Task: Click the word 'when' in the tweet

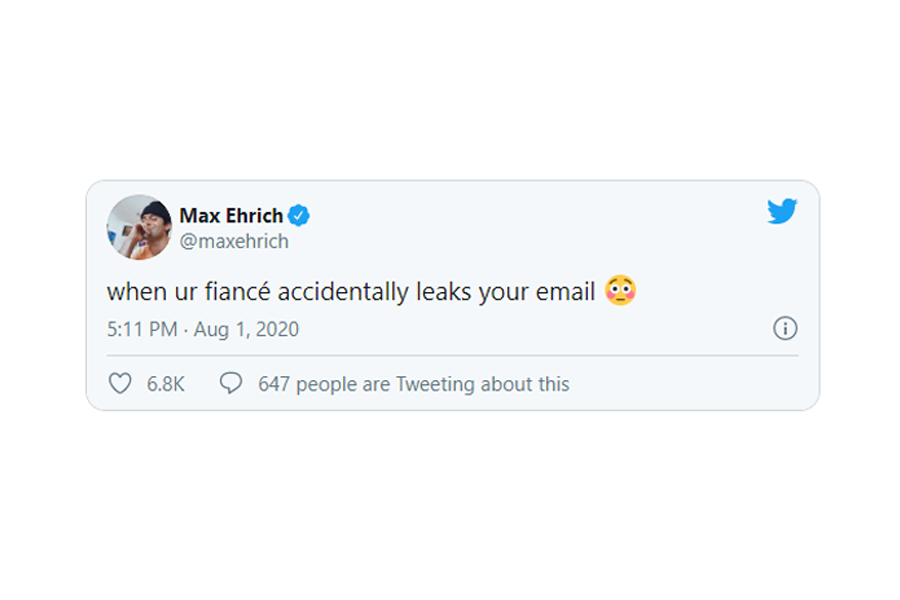Action: (x=137, y=292)
